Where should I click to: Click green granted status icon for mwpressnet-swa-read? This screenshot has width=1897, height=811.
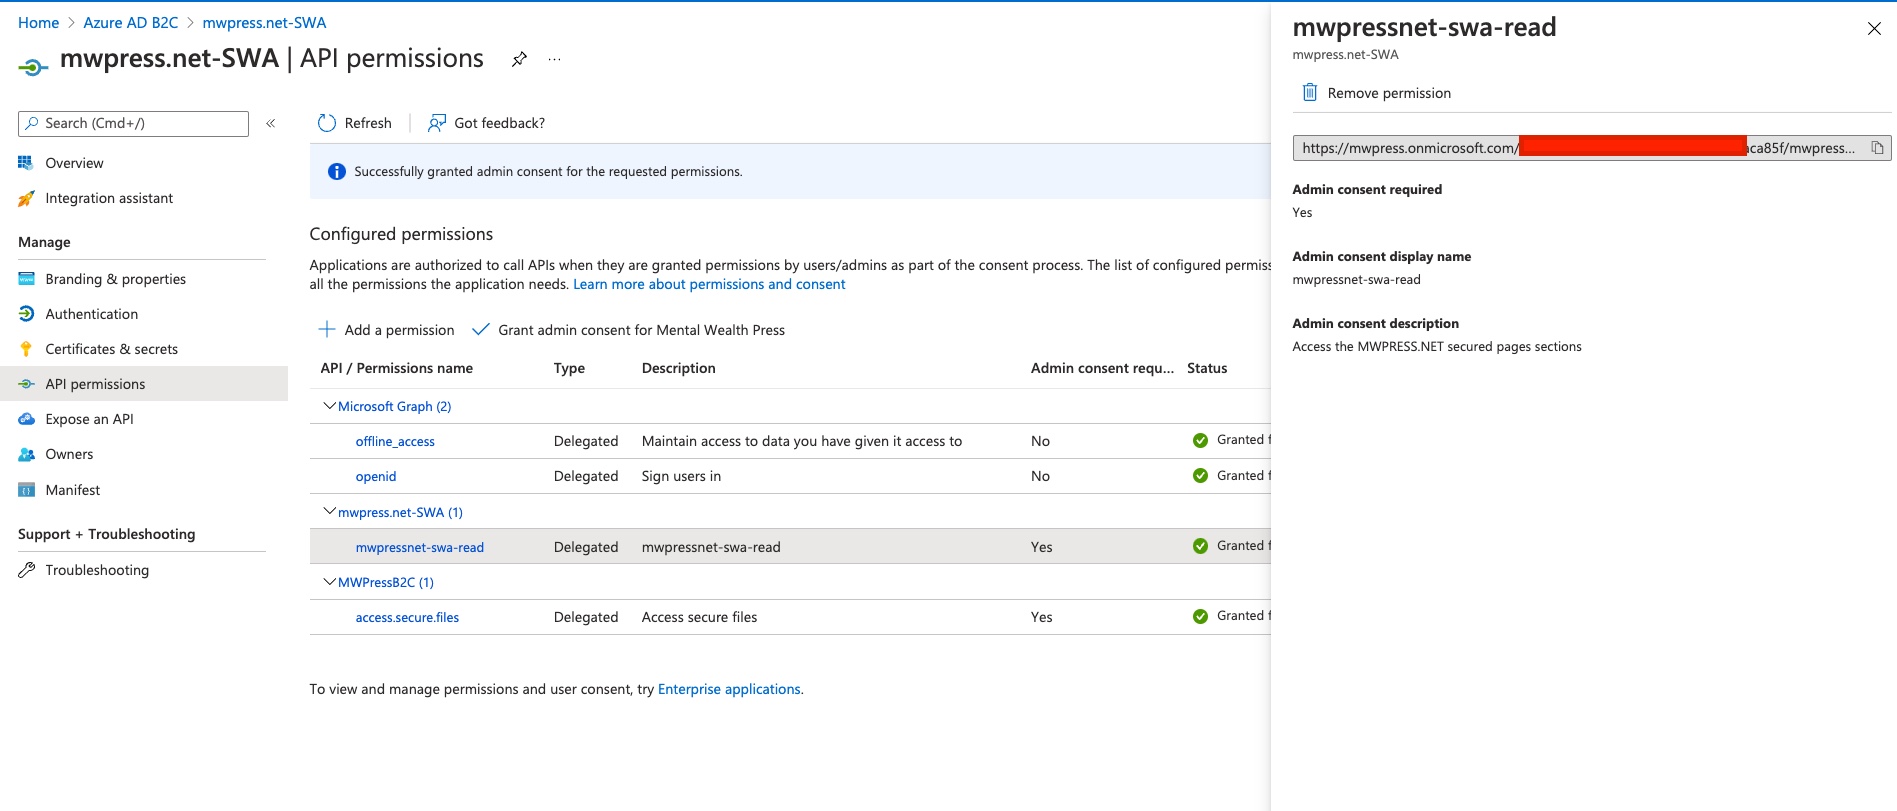pyautogui.click(x=1200, y=546)
